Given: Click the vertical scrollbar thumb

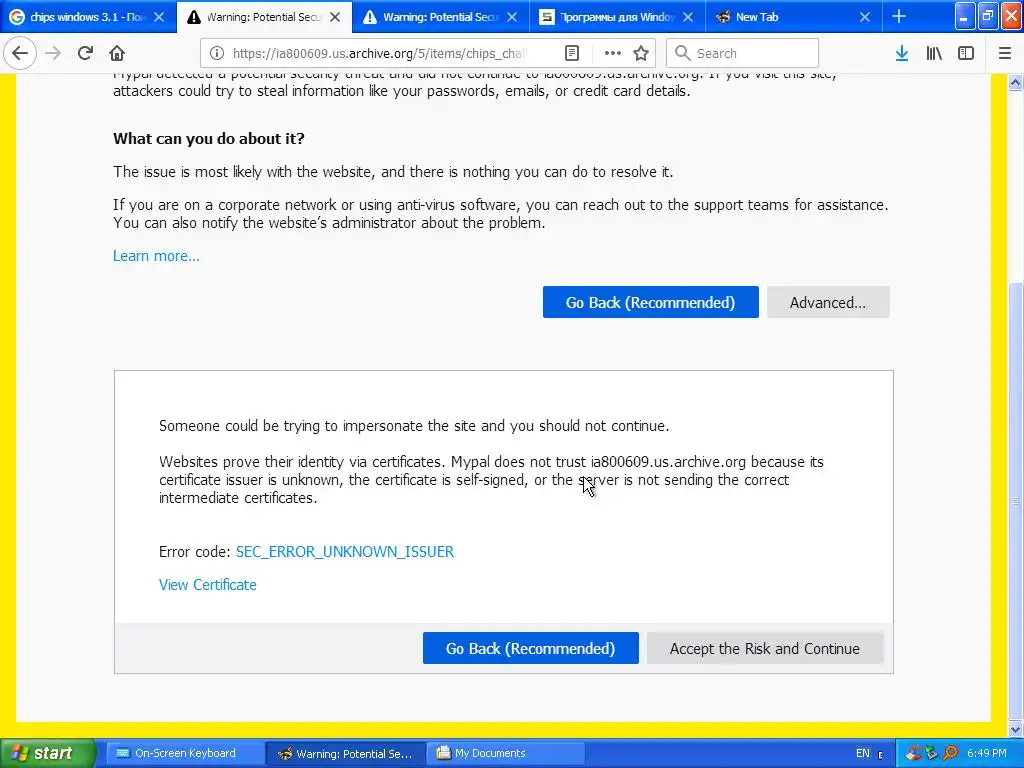Looking at the screenshot, I should pyautogui.click(x=1016, y=501).
